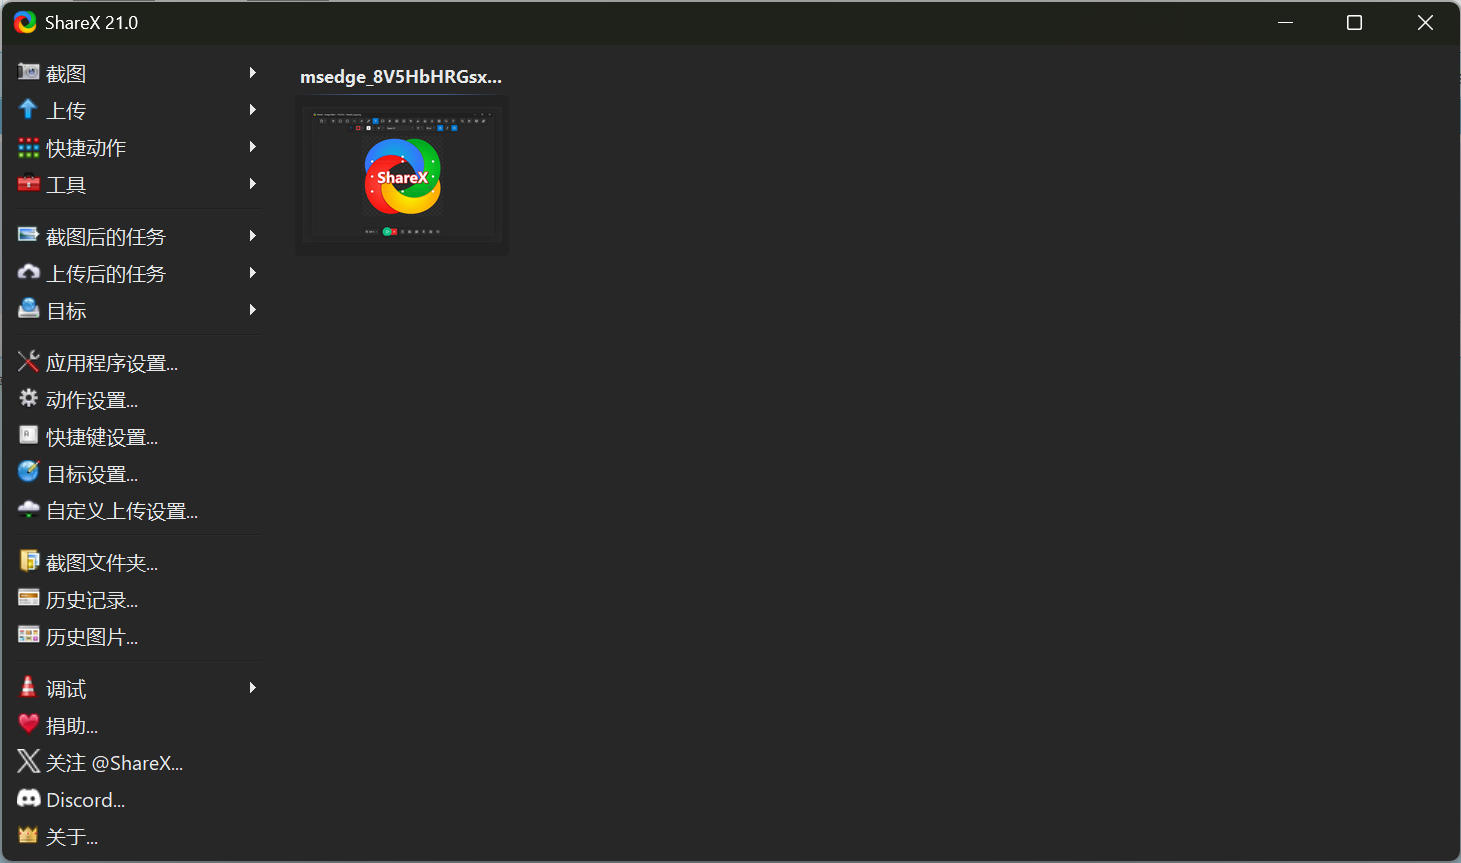Open the Discord... link
This screenshot has height=863, width=1461.
[138, 799]
